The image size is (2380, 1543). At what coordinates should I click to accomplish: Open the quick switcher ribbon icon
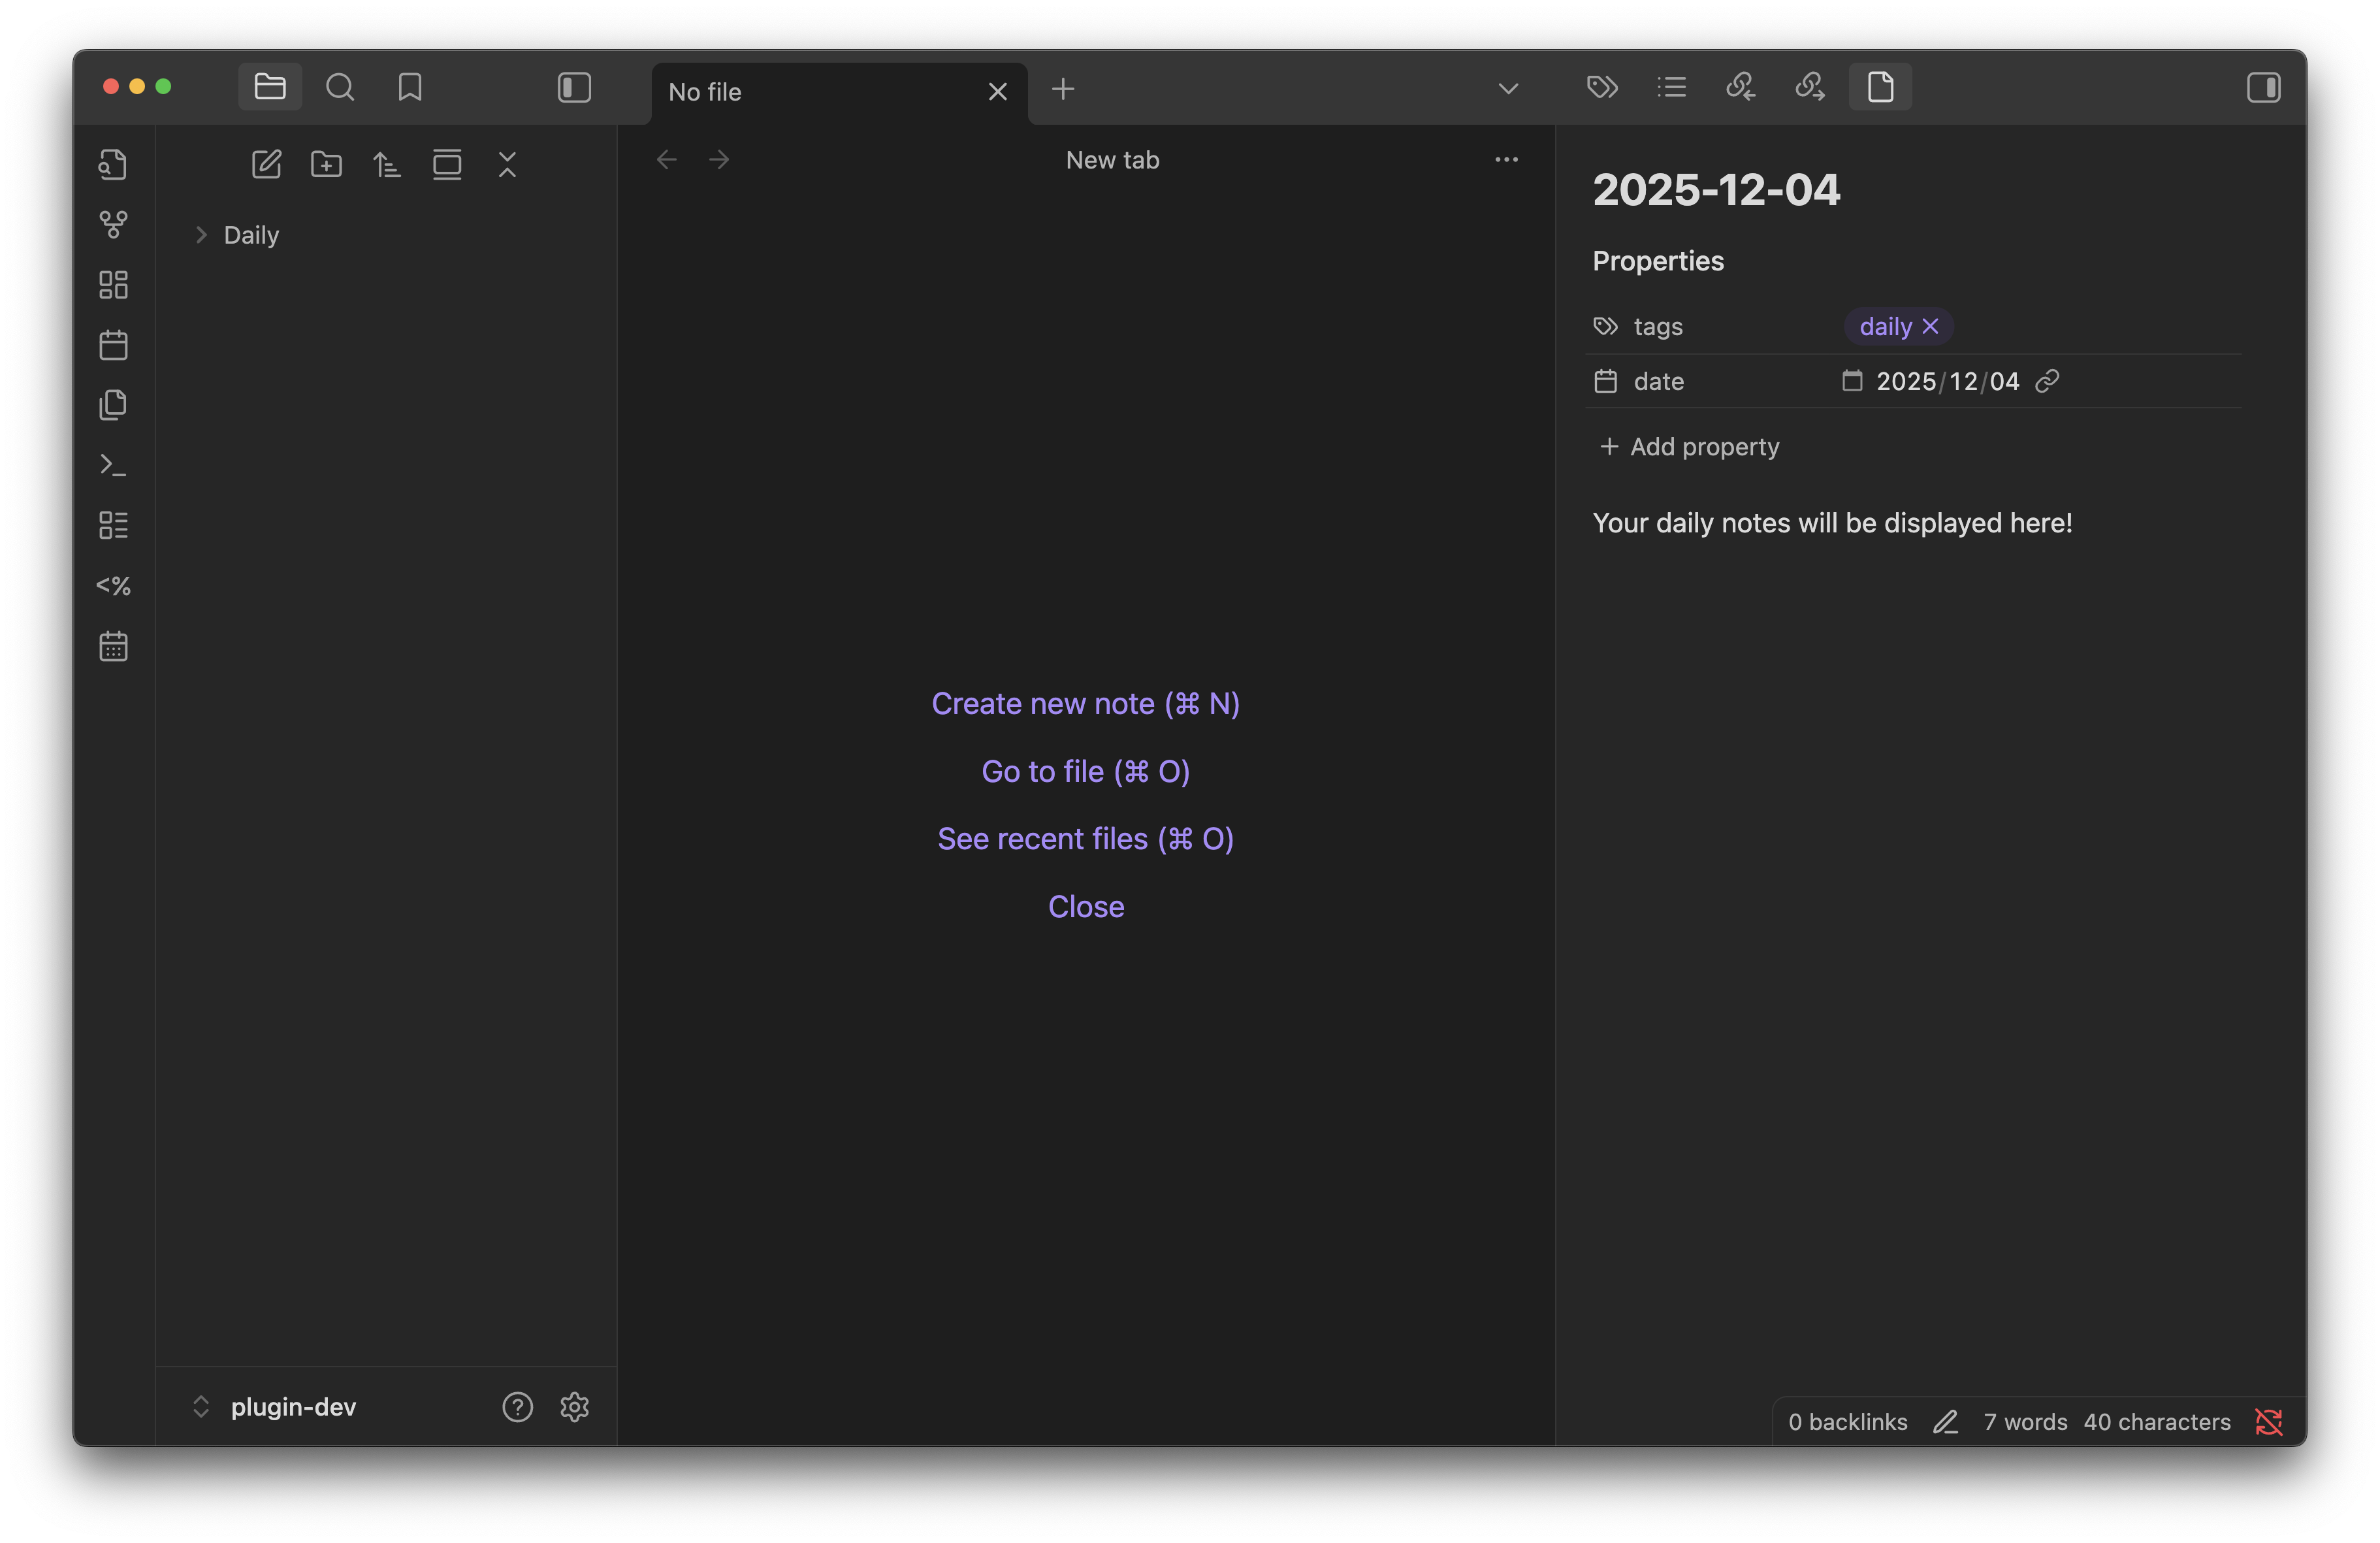pos(113,164)
